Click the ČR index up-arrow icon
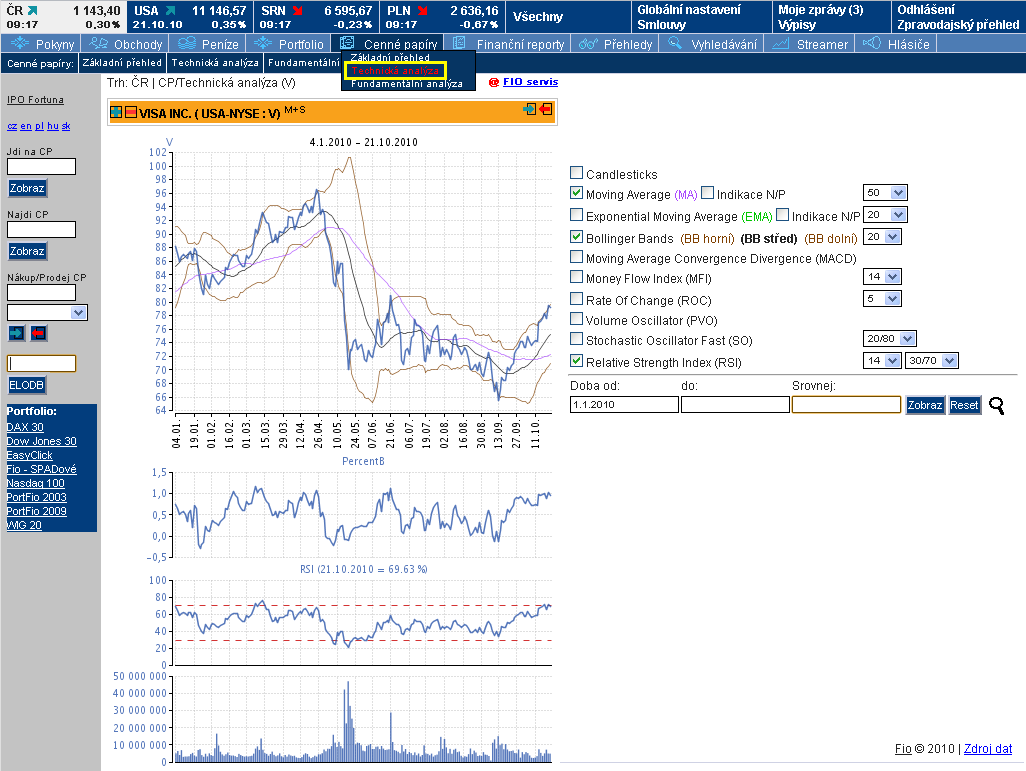Viewport: 1026px width, 771px height. 33,10
